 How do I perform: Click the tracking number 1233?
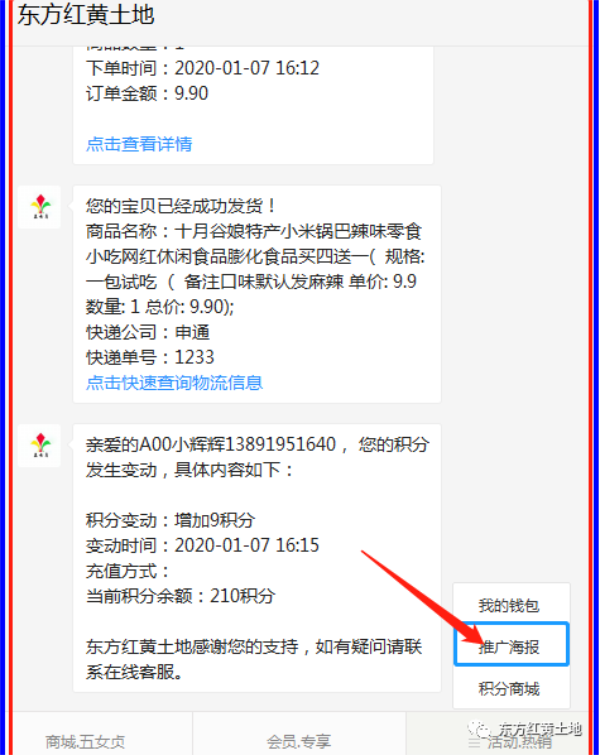pos(195,357)
